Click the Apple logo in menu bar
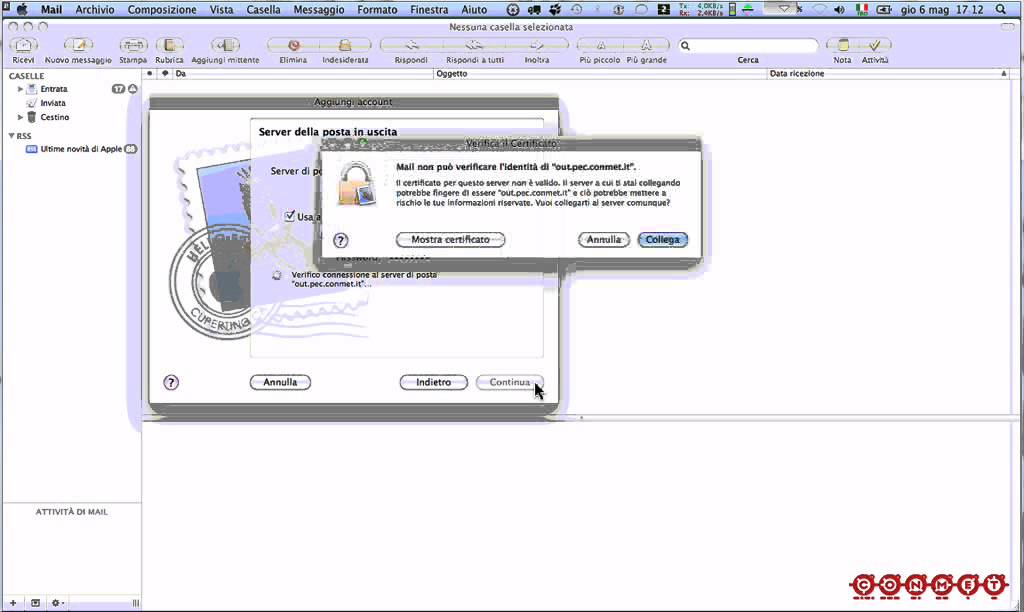This screenshot has height=612, width=1024. pyautogui.click(x=22, y=10)
